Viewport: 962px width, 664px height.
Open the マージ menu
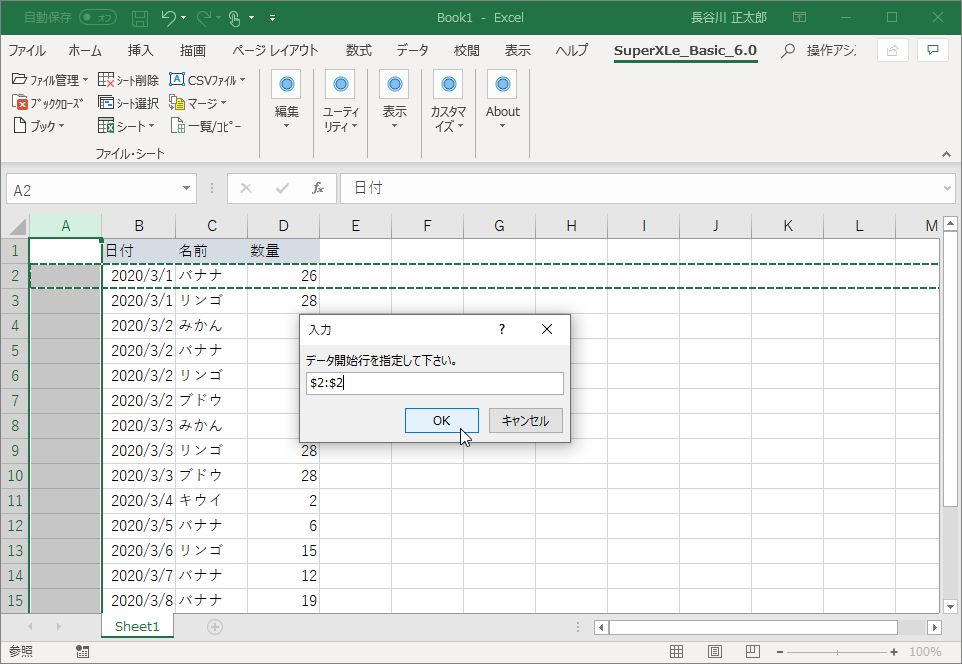point(198,103)
